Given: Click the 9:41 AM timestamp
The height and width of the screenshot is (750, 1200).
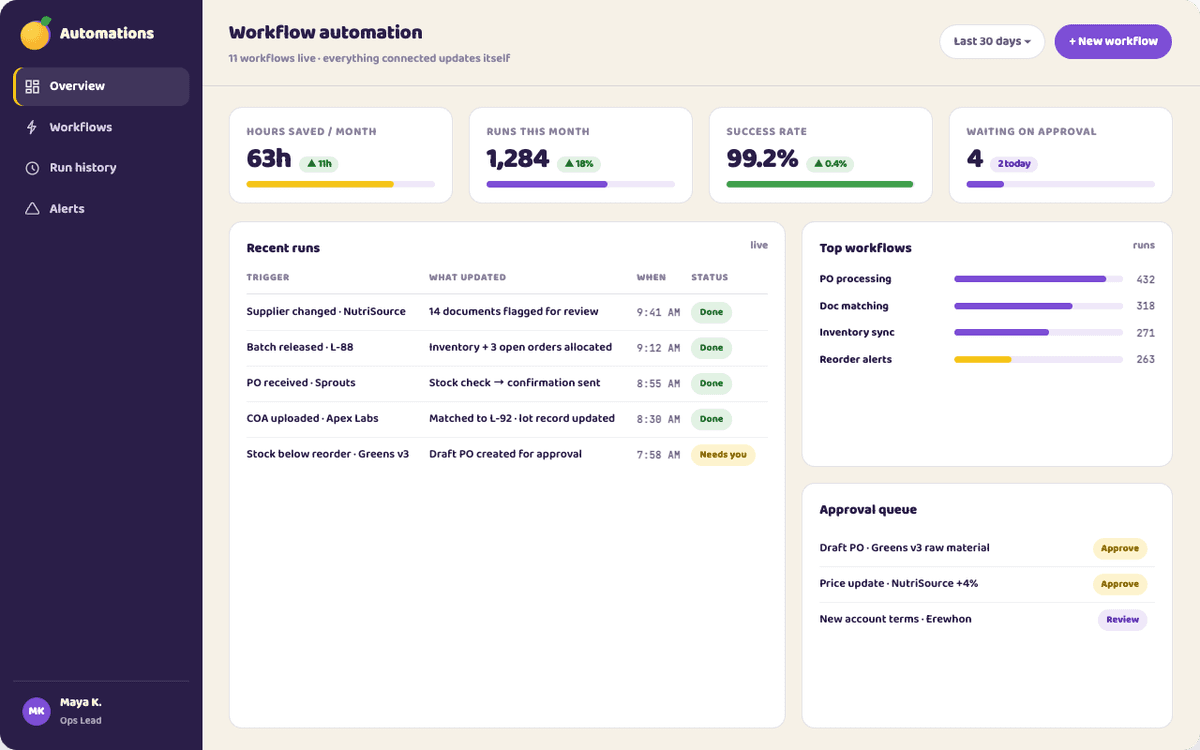Looking at the screenshot, I should click(x=658, y=313).
